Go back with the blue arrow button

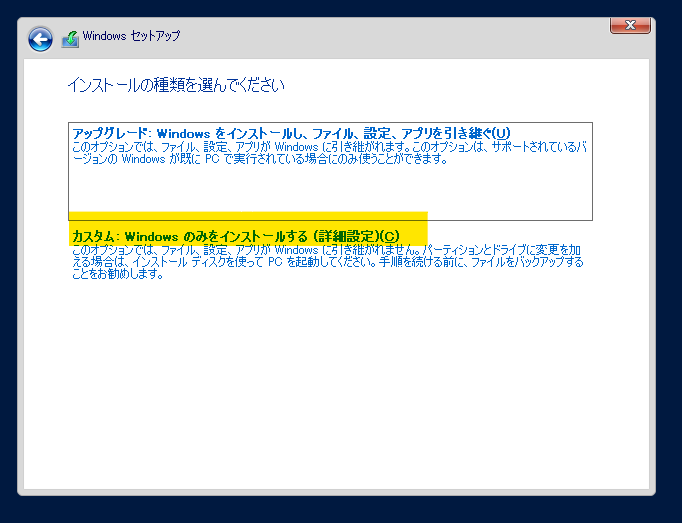(x=40, y=40)
